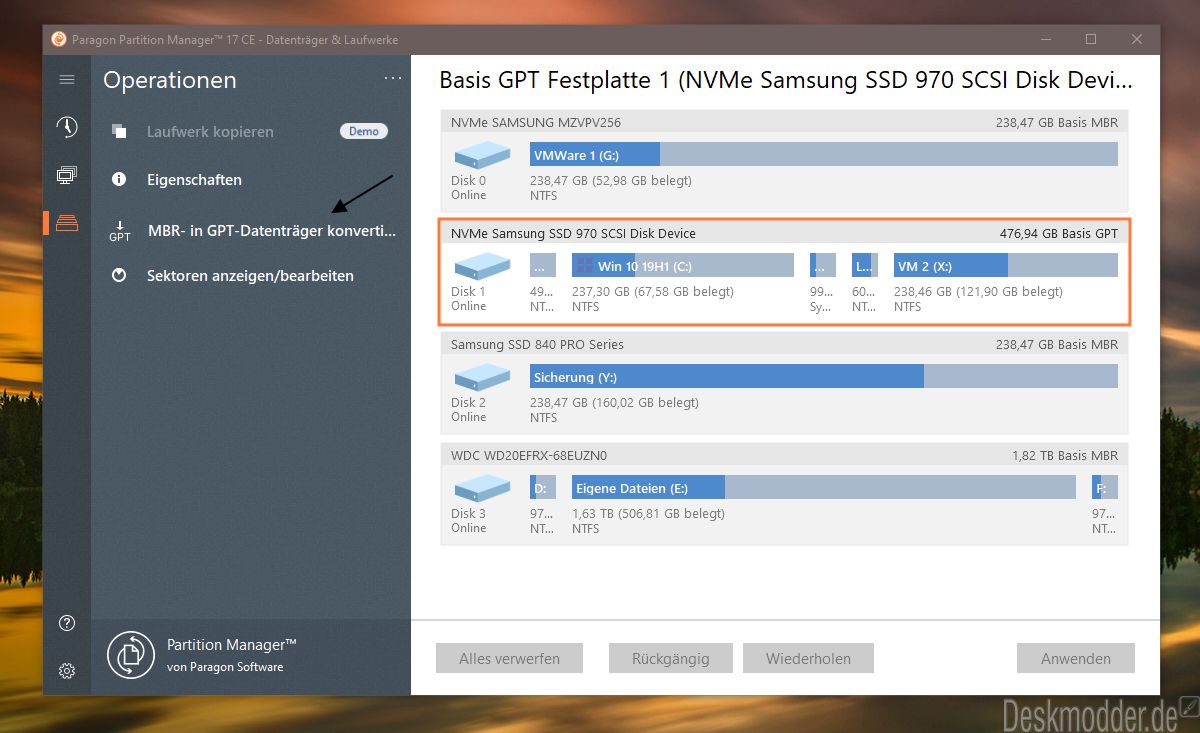Click the Rückgängig button
The height and width of the screenshot is (733, 1200).
pyautogui.click(x=671, y=659)
